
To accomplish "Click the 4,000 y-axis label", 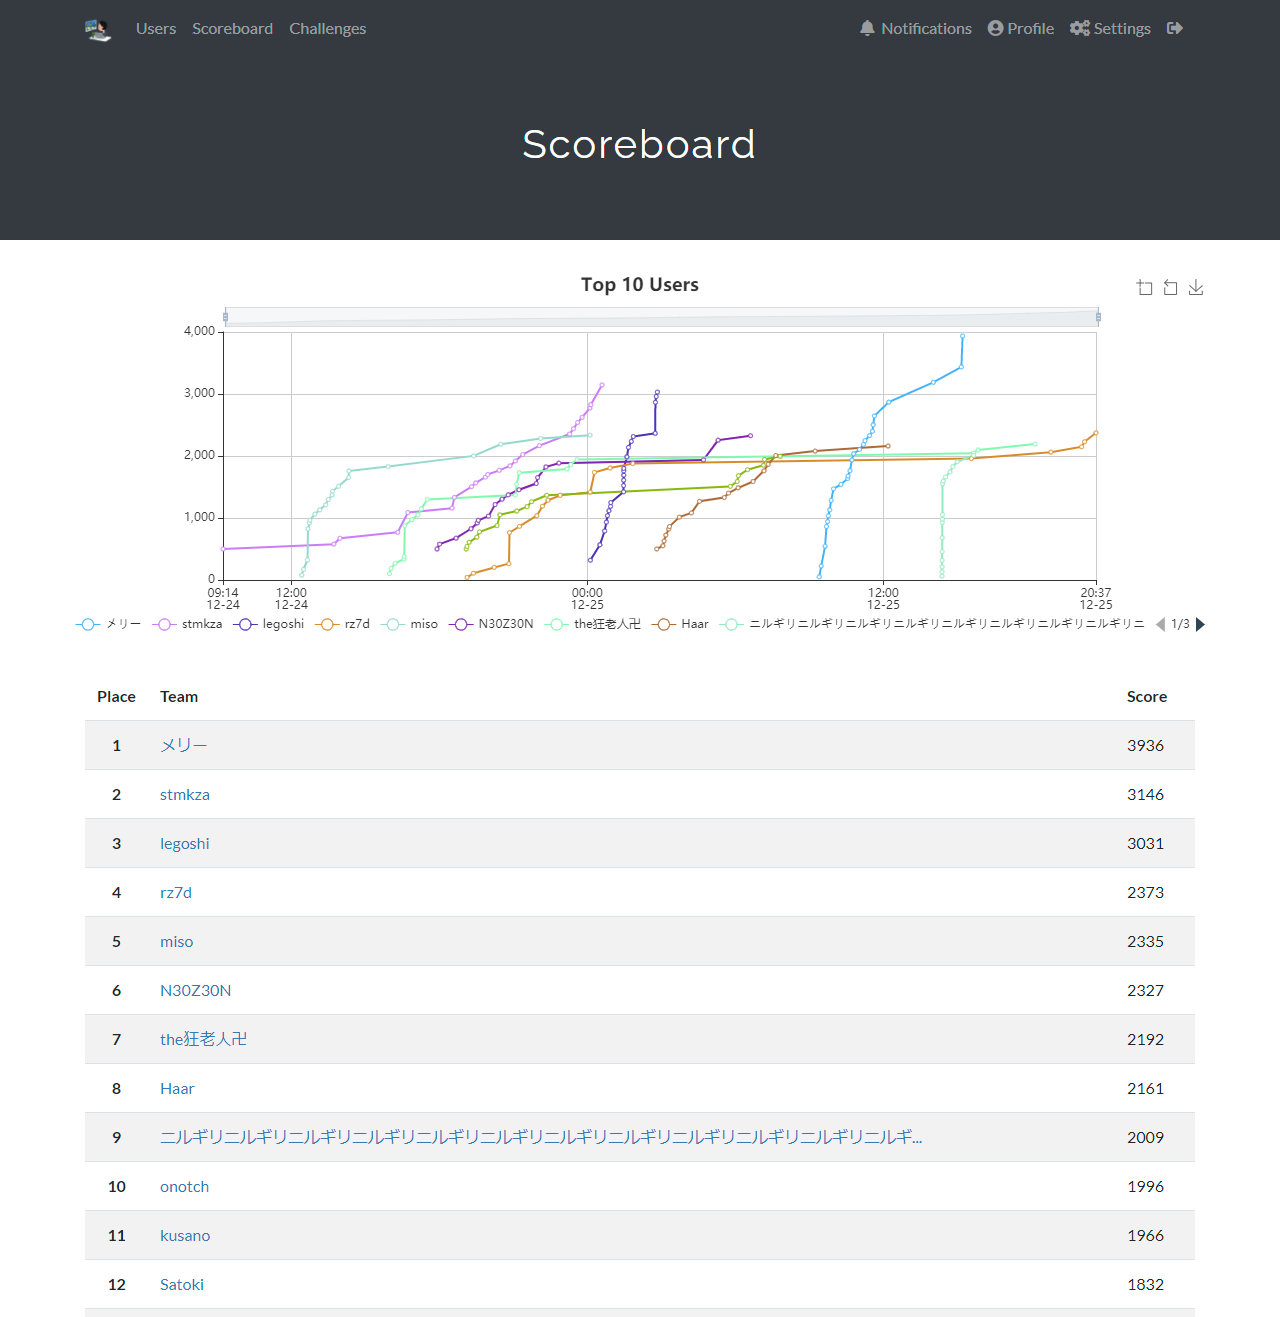I will click(x=199, y=331).
